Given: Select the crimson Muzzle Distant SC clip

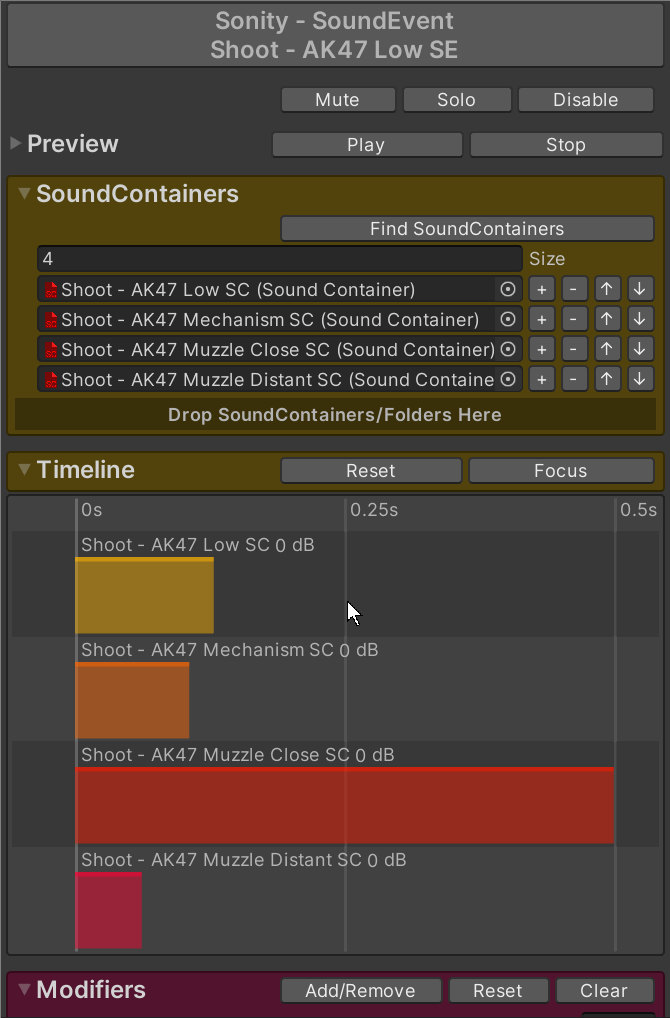Looking at the screenshot, I should pos(108,910).
